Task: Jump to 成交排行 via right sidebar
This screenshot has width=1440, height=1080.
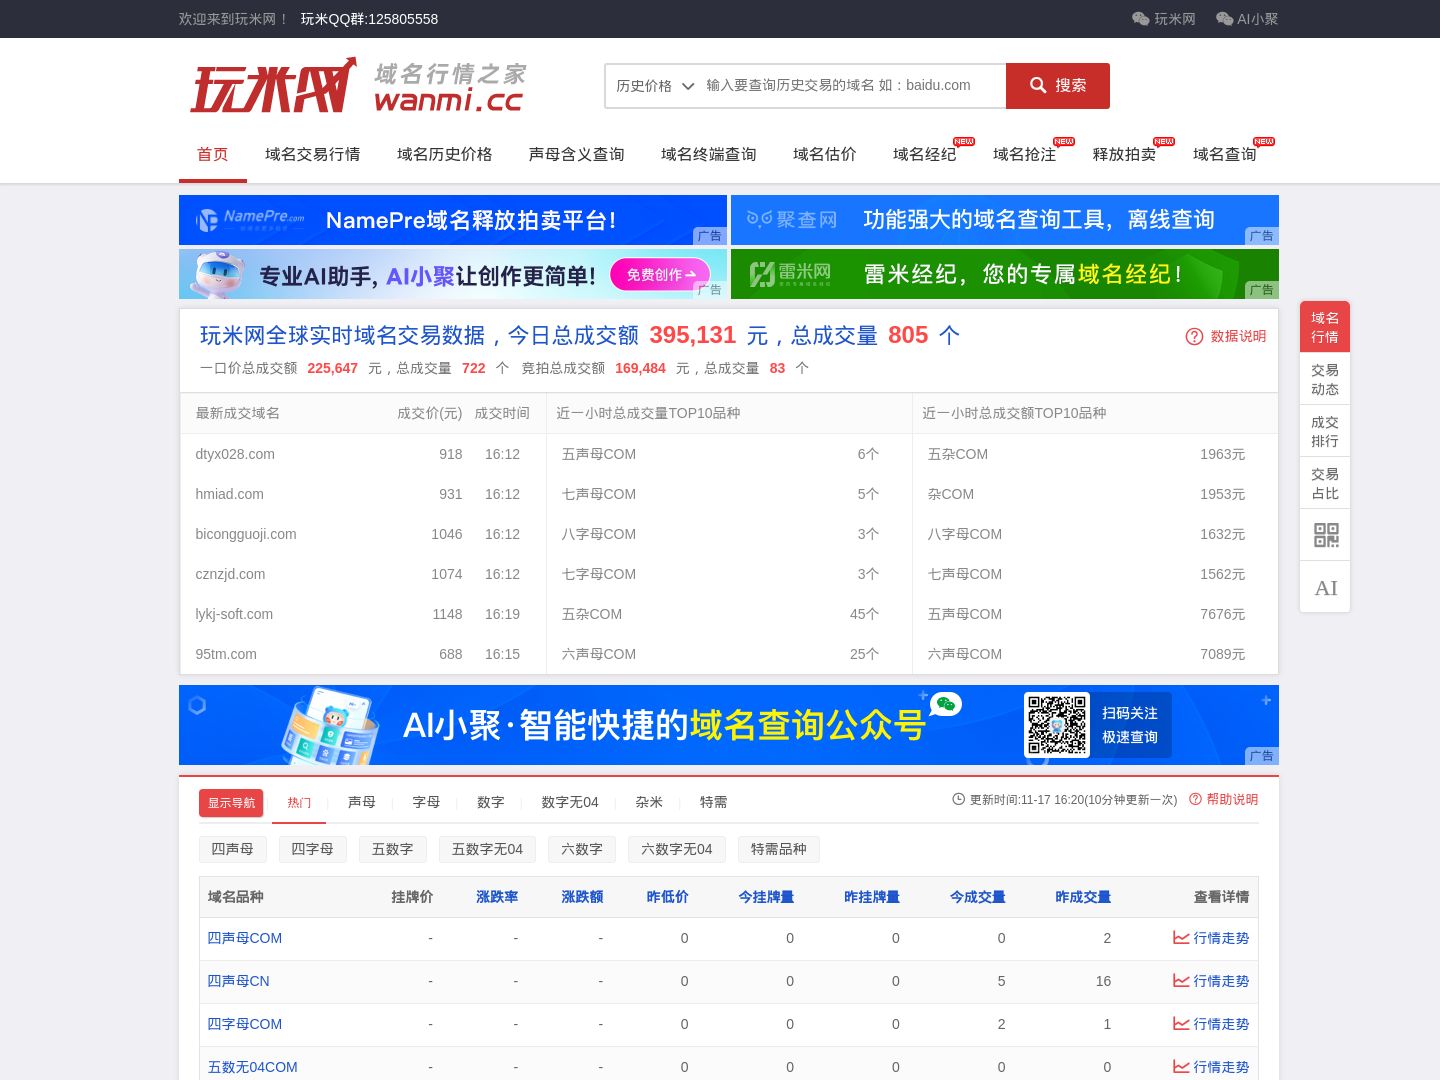Action: coord(1325,431)
